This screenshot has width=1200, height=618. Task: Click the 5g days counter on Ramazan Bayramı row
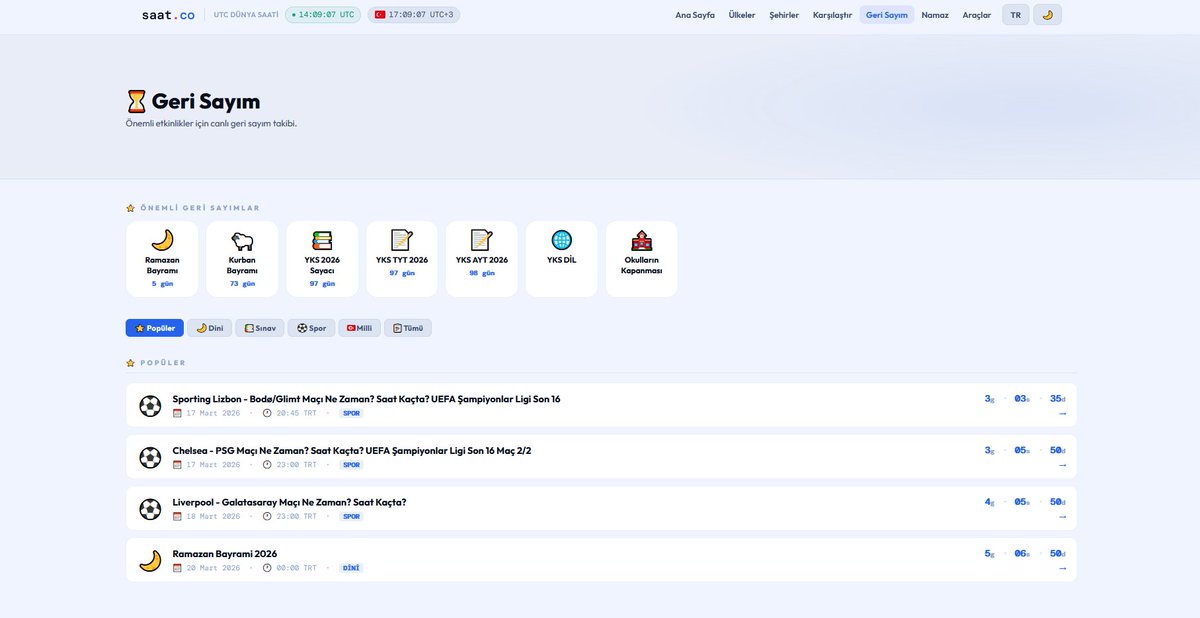pos(989,554)
